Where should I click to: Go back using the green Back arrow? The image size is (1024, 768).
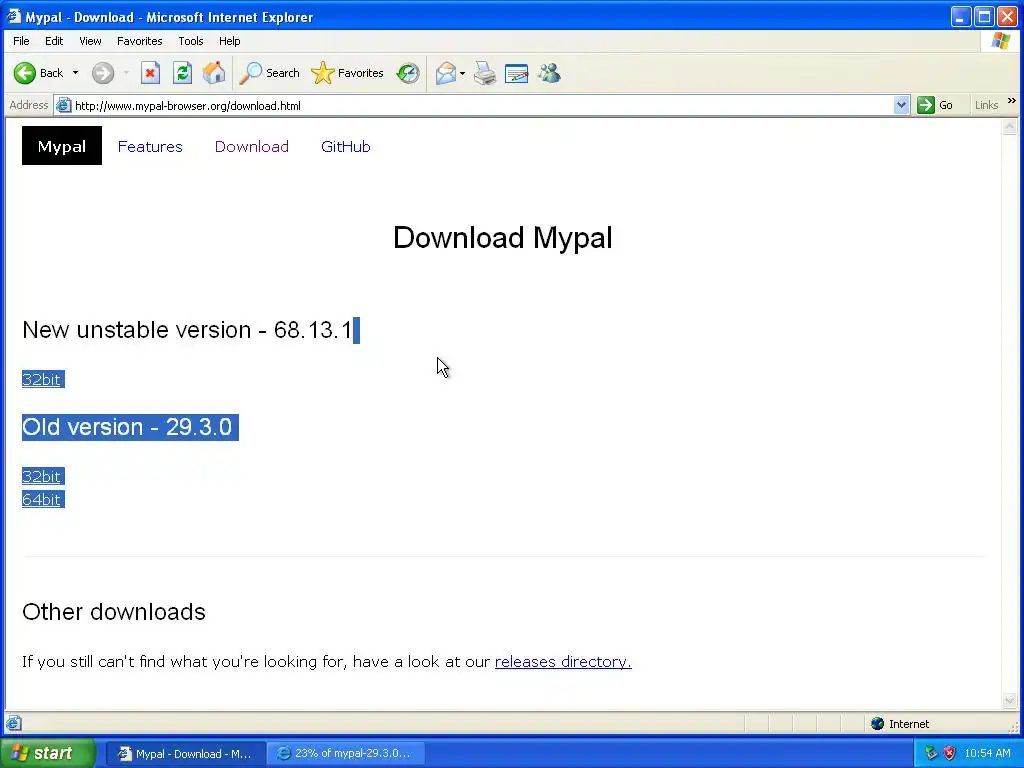38,73
